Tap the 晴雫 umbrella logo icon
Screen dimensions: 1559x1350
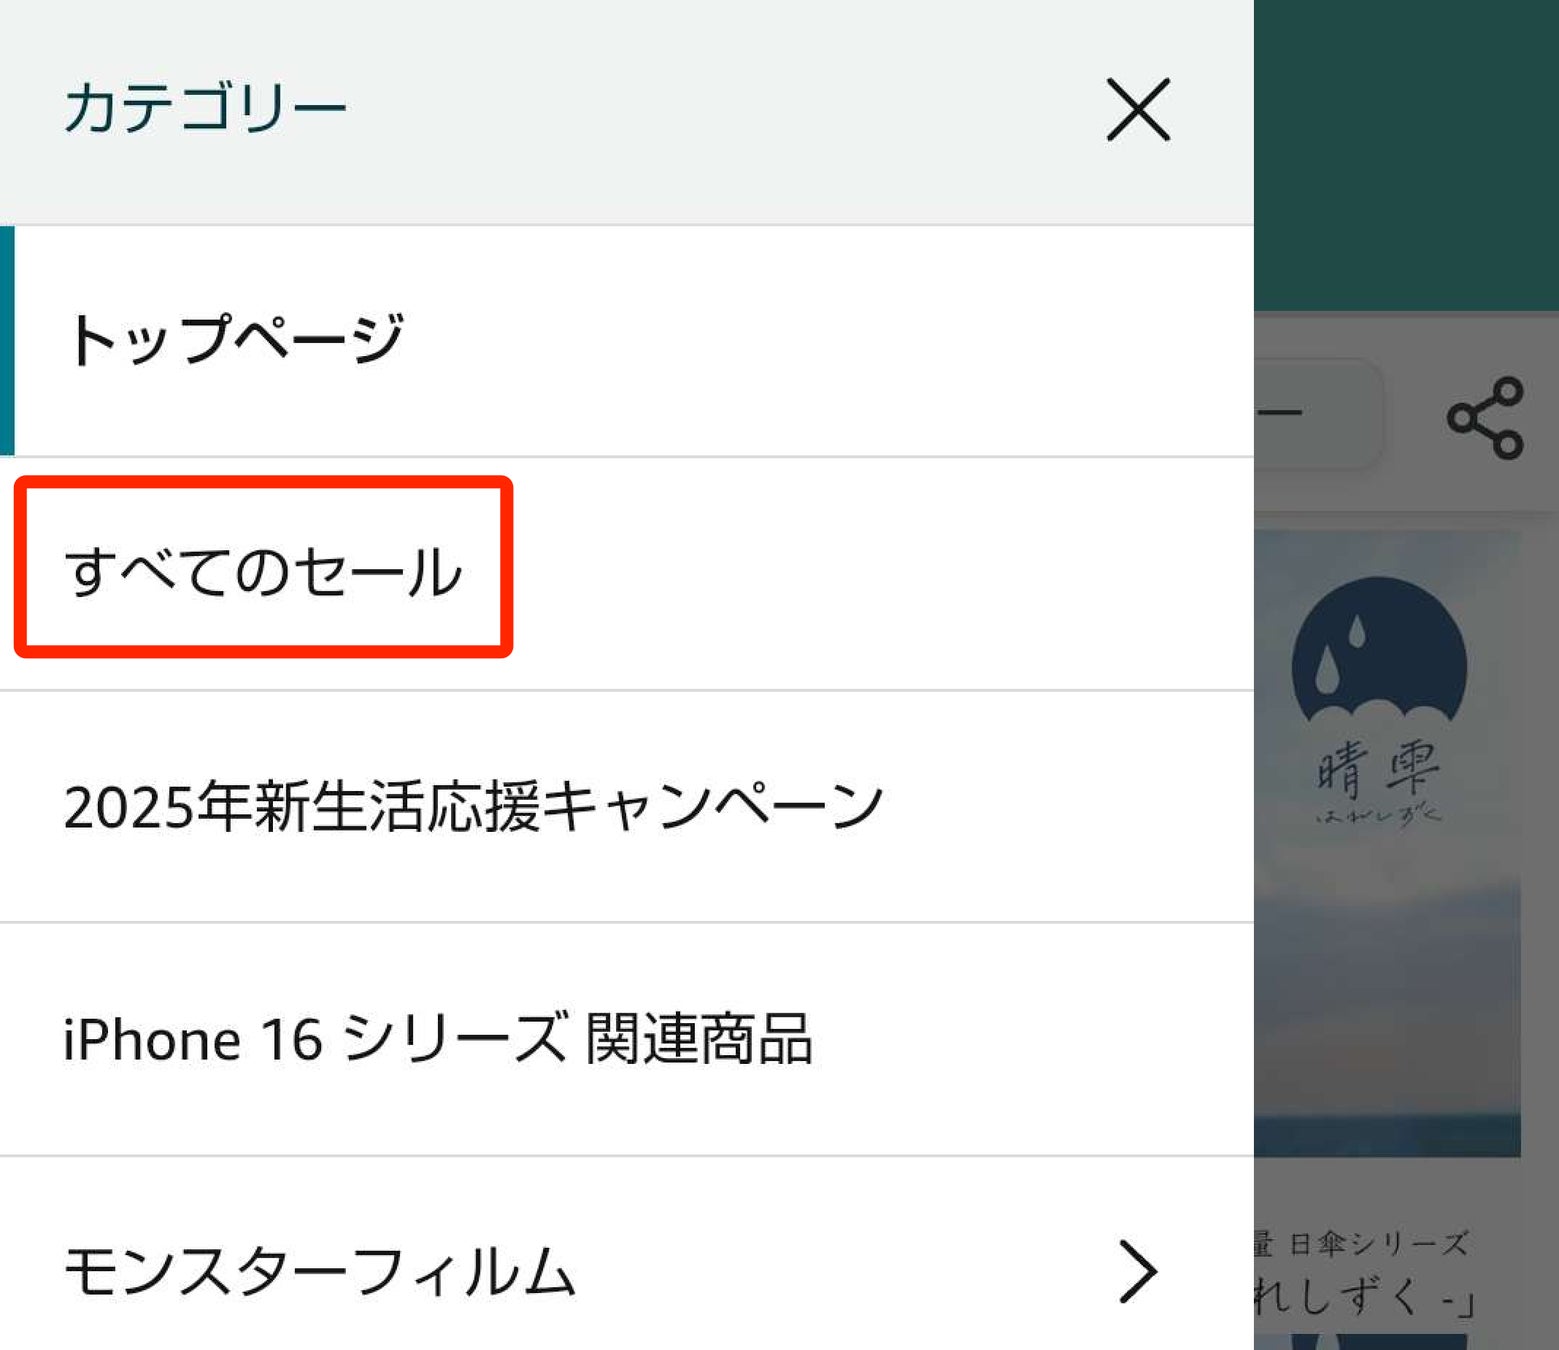click(x=1379, y=651)
